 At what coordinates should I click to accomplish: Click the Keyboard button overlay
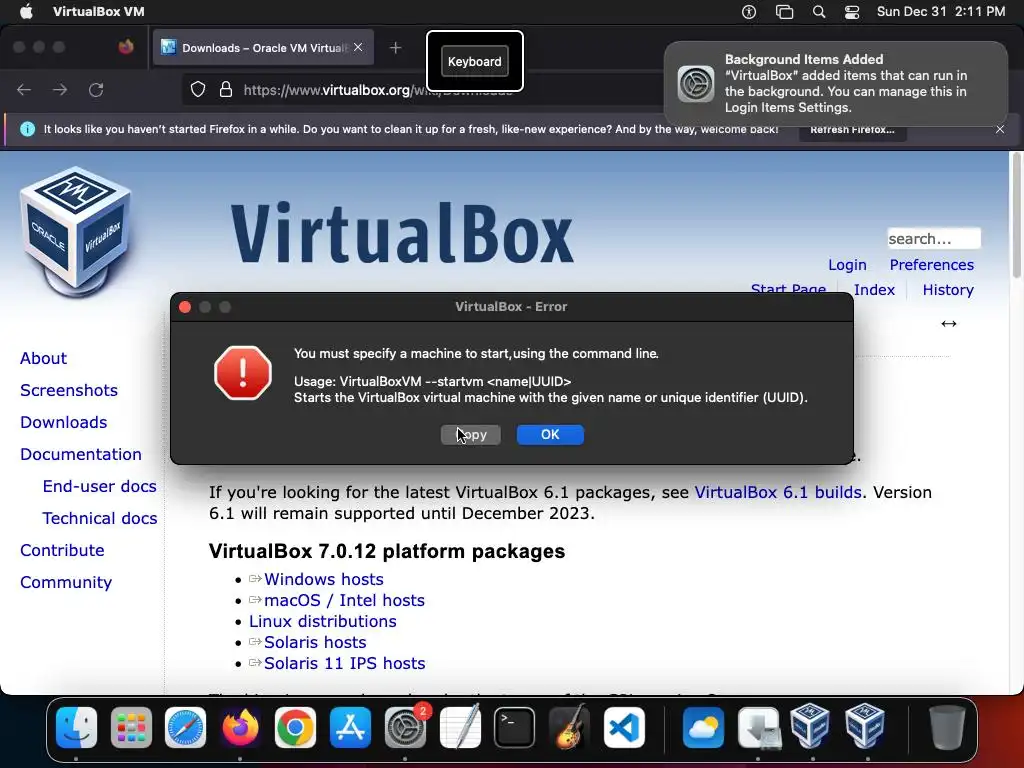[475, 61]
